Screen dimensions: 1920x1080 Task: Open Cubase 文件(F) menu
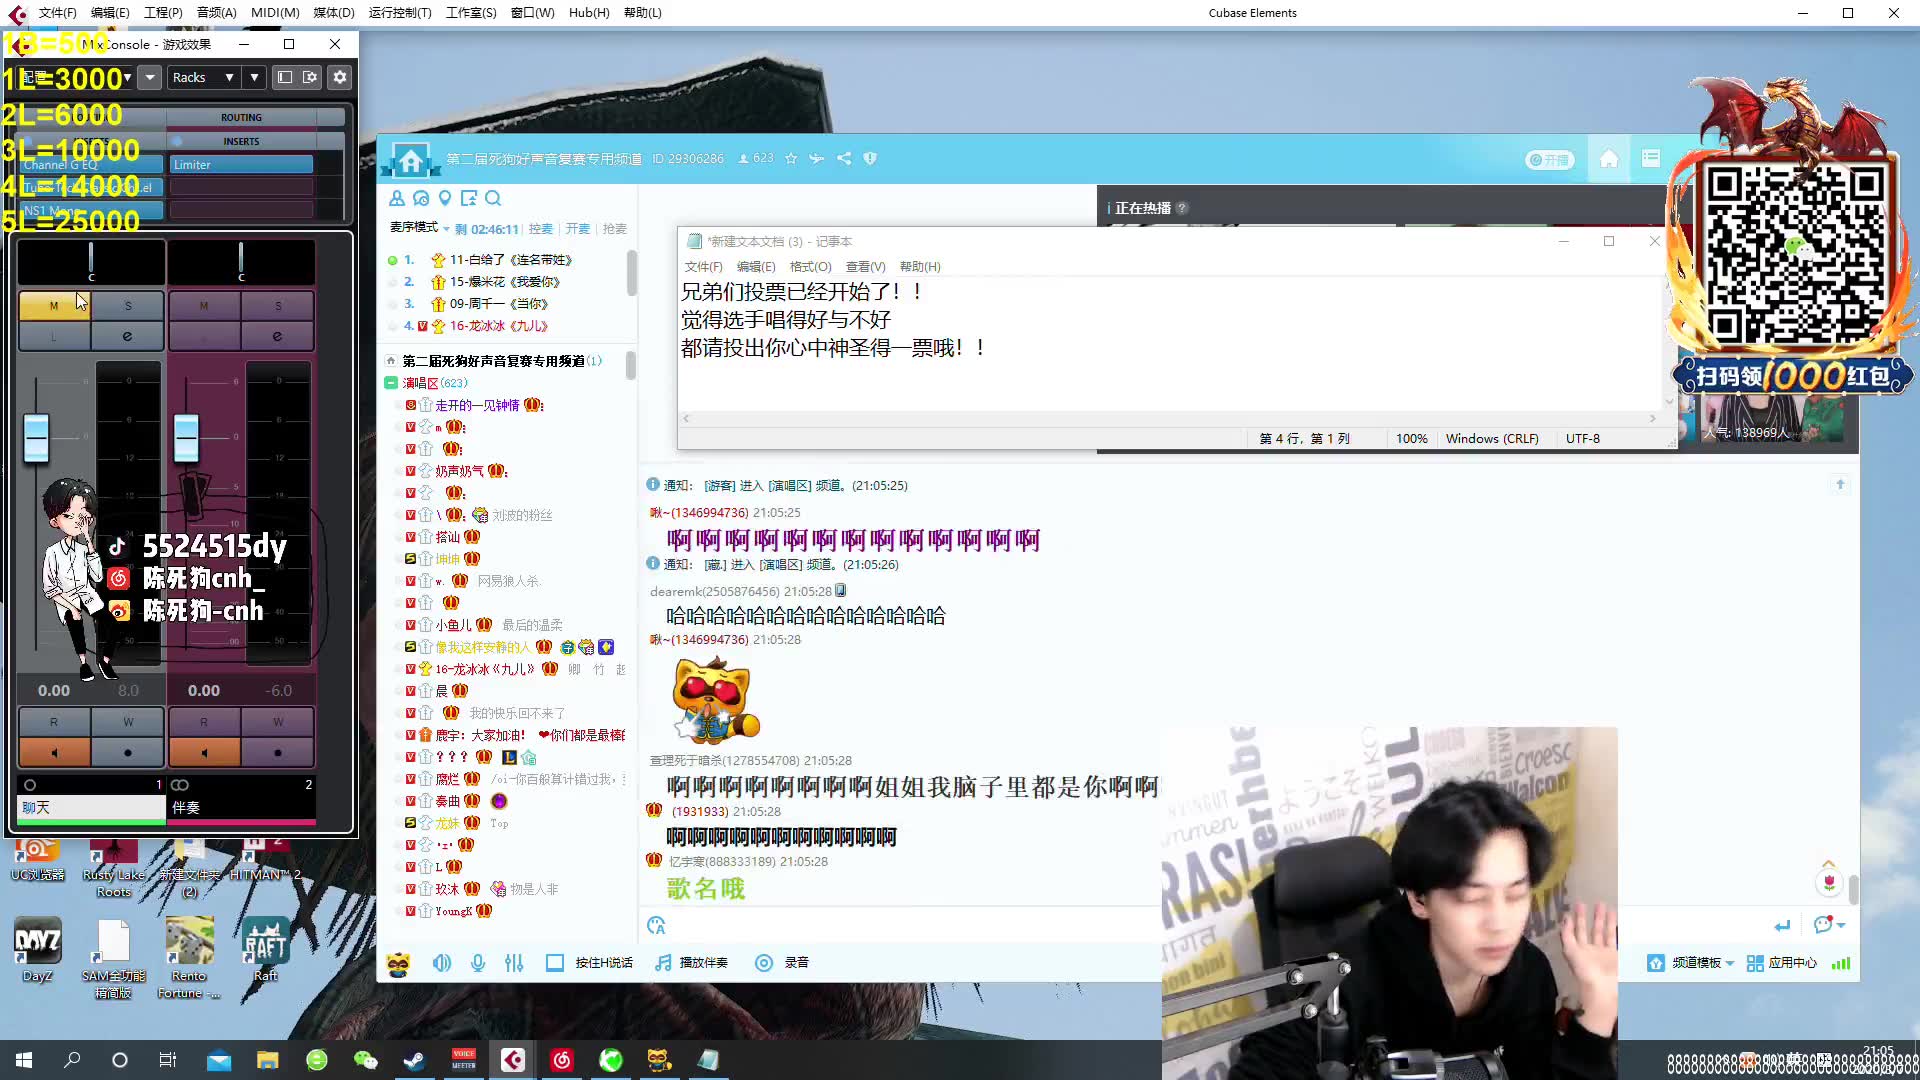pos(57,13)
